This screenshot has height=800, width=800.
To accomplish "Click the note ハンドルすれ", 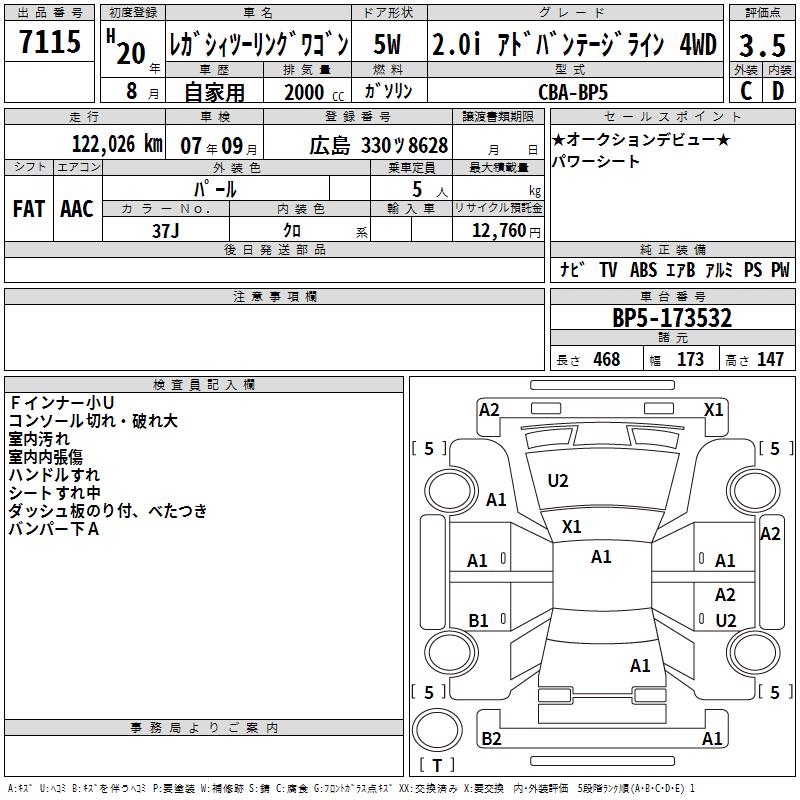I will [54, 474].
